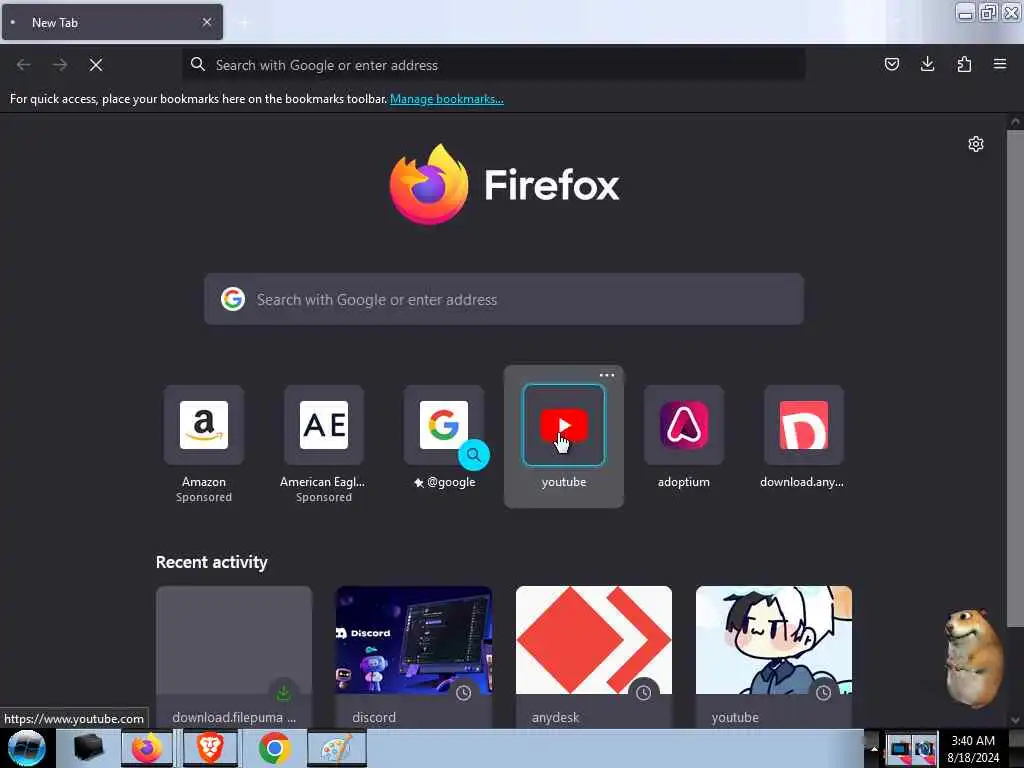Focus the top address bar field
This screenshot has height=768, width=1024.
tap(494, 65)
